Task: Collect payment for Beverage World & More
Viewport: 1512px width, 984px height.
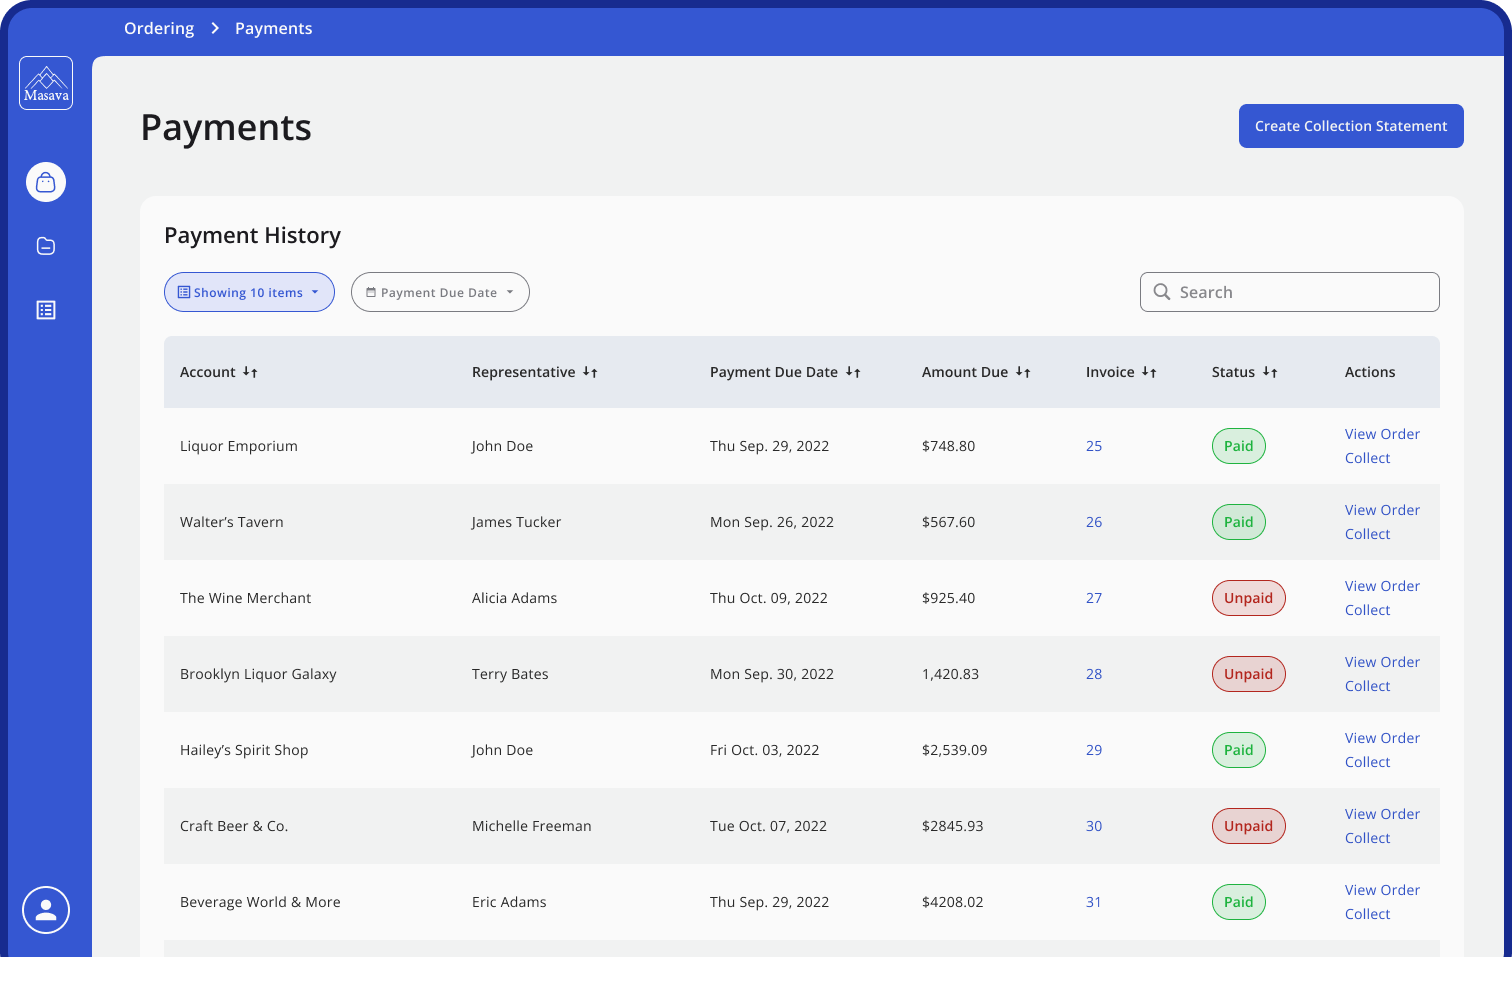Action: pos(1367,914)
